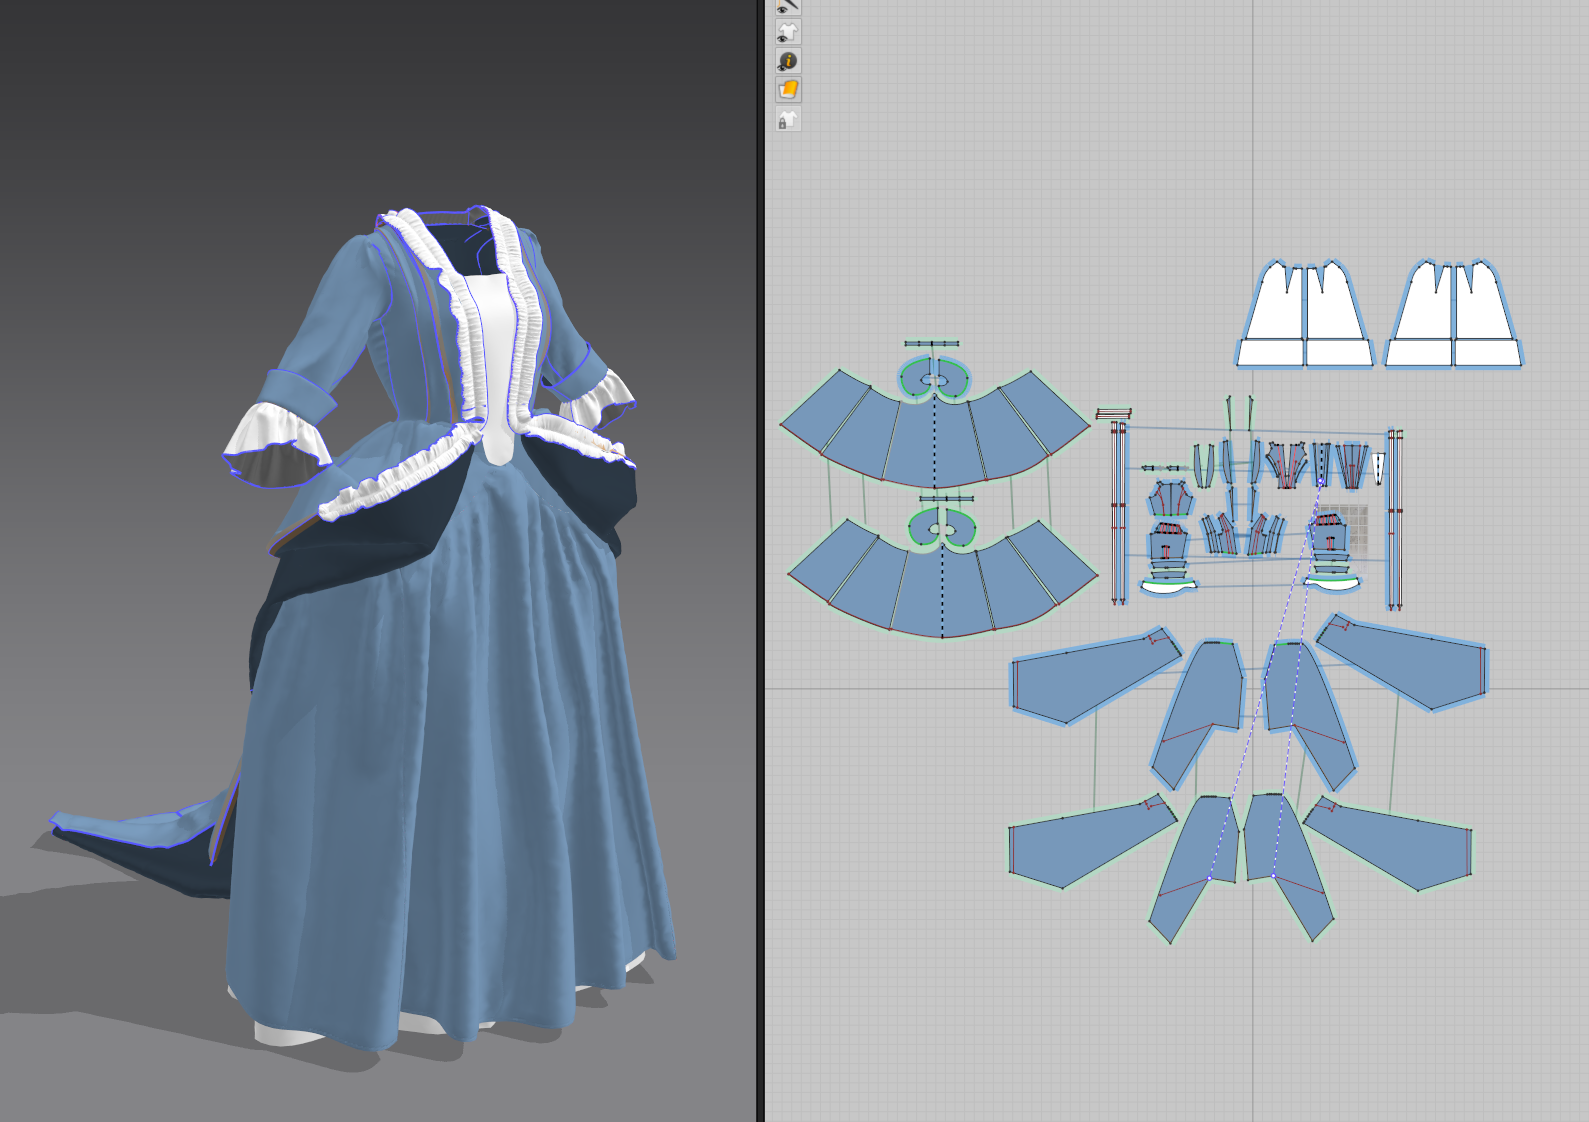
Task: Select the white triangular piece with dashed line
Action: point(1378,468)
